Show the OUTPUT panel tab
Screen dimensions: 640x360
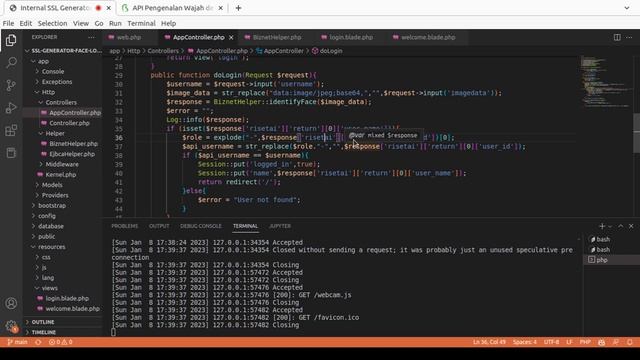[159, 226]
